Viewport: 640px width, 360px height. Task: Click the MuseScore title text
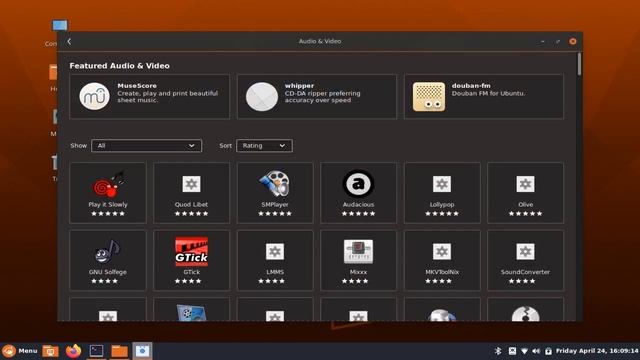click(x=137, y=86)
